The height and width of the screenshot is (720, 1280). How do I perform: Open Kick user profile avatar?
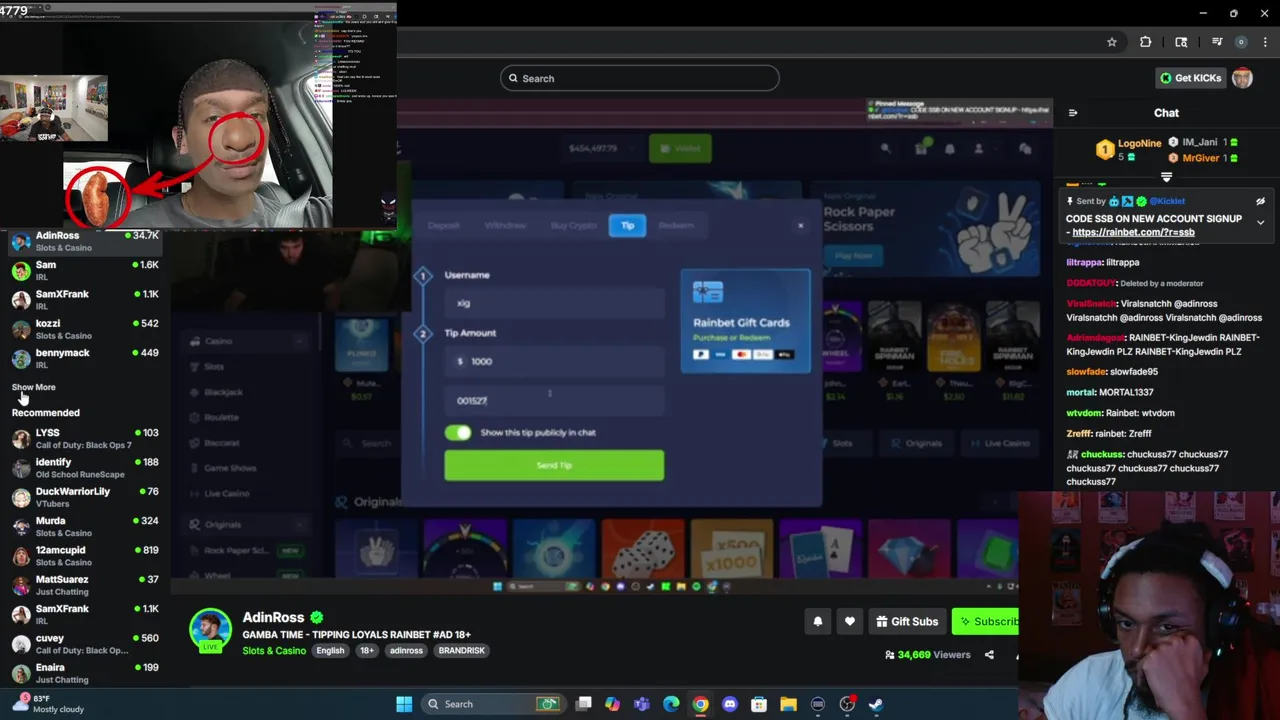[x=1242, y=78]
